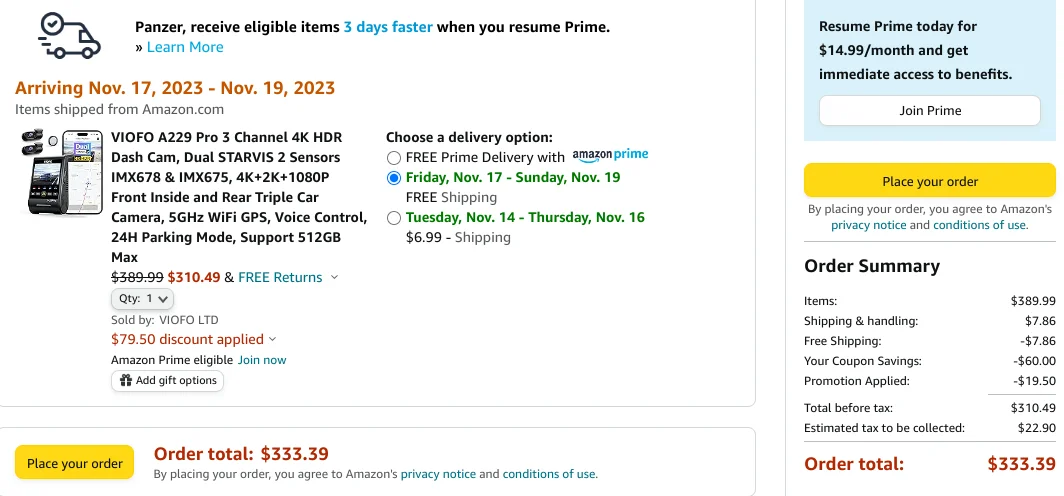
Task: Click the Join now link
Action: tap(262, 360)
